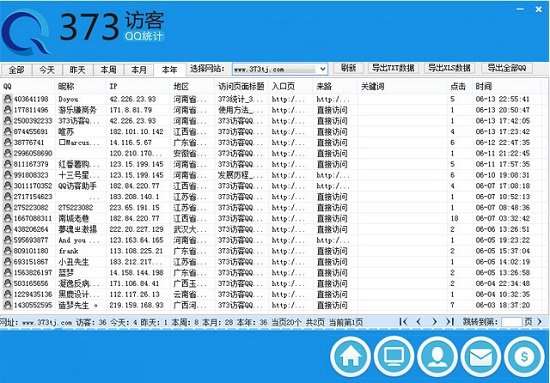Jump to the last page arrow
The height and width of the screenshot is (383, 550).
point(450,322)
